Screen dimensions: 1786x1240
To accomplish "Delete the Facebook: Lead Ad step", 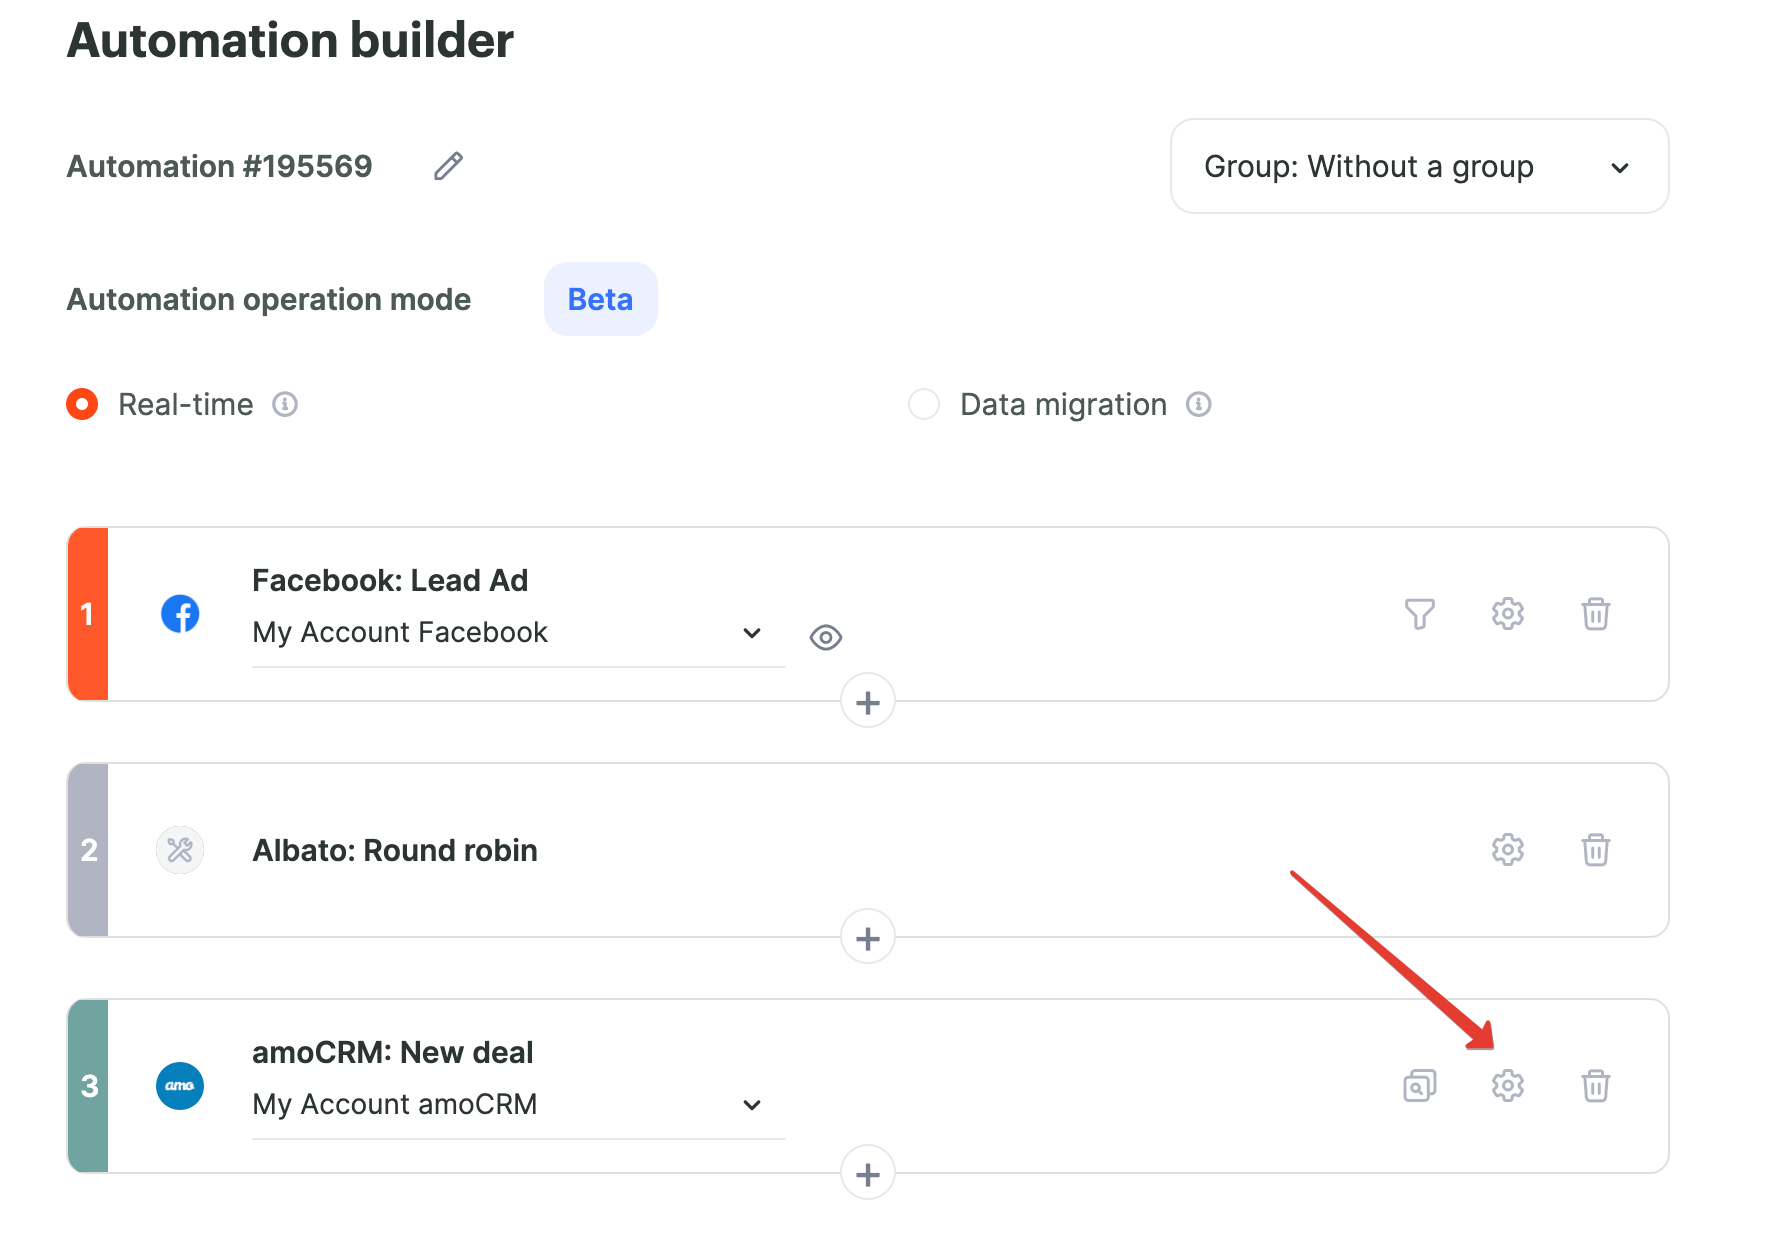I will 1596,613.
